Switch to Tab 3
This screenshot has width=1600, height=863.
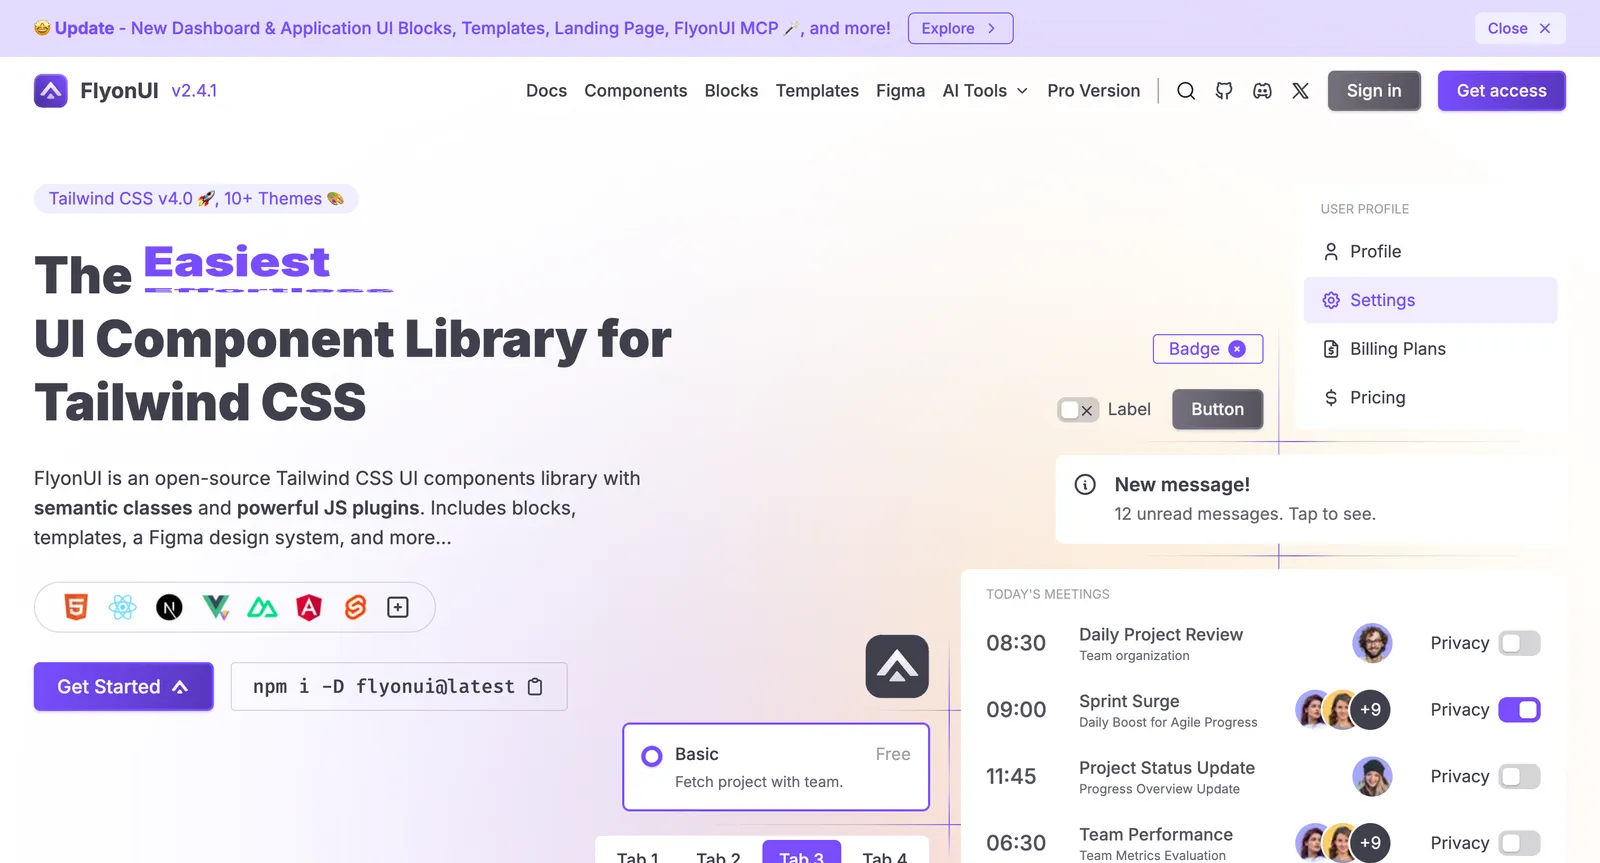pos(801,854)
